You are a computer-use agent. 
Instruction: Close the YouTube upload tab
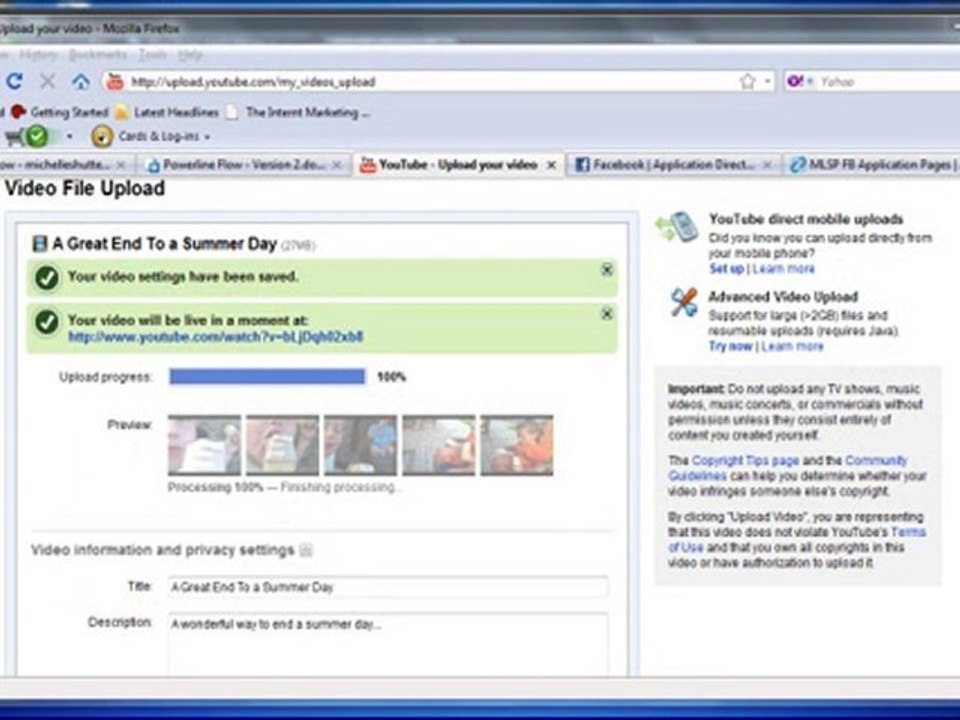[x=551, y=165]
